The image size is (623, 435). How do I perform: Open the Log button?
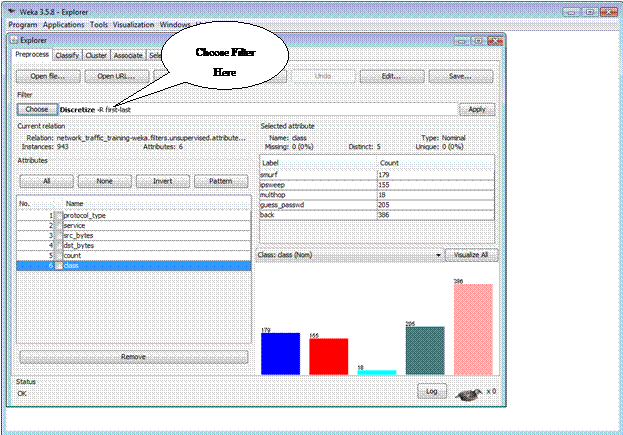(x=432, y=391)
